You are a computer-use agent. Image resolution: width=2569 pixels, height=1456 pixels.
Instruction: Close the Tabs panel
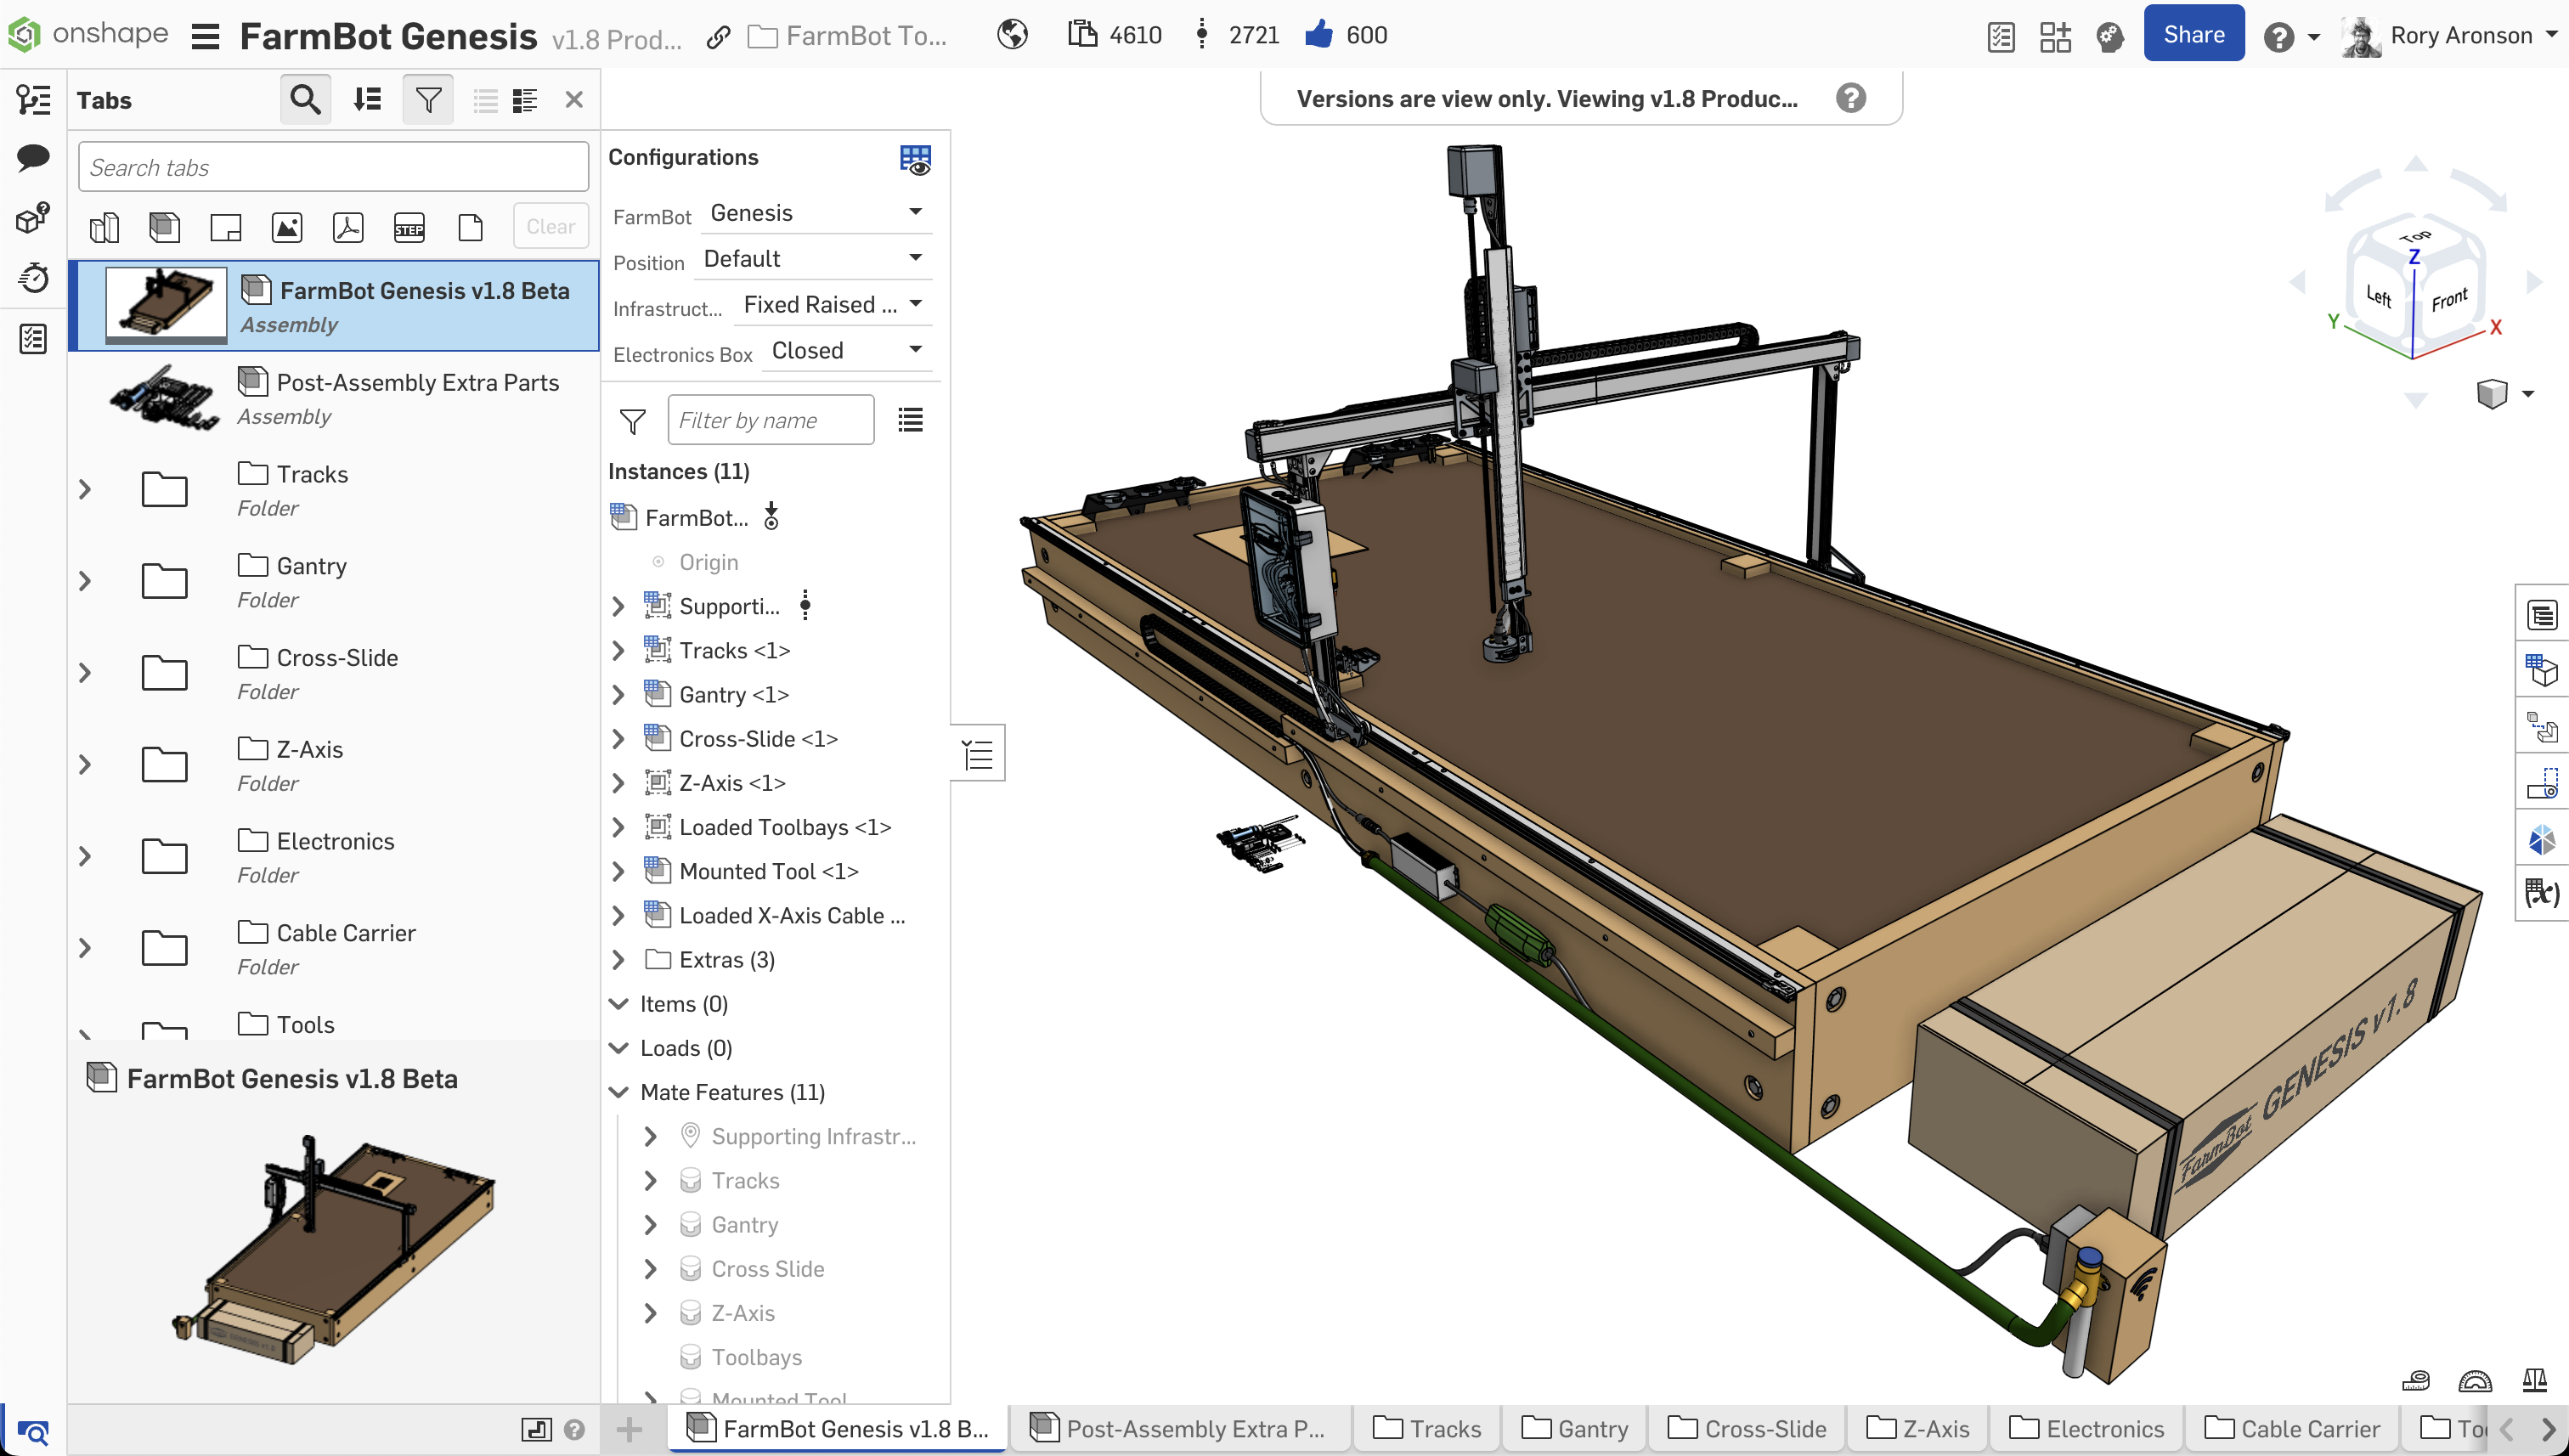[x=574, y=99]
